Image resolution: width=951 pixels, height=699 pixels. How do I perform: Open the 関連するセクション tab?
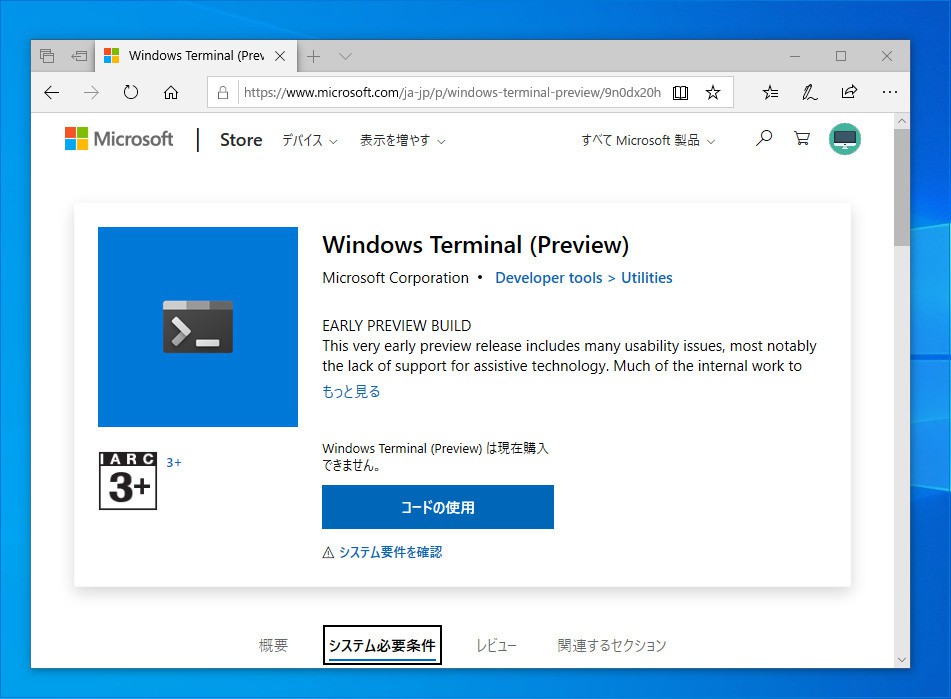pyautogui.click(x=611, y=645)
